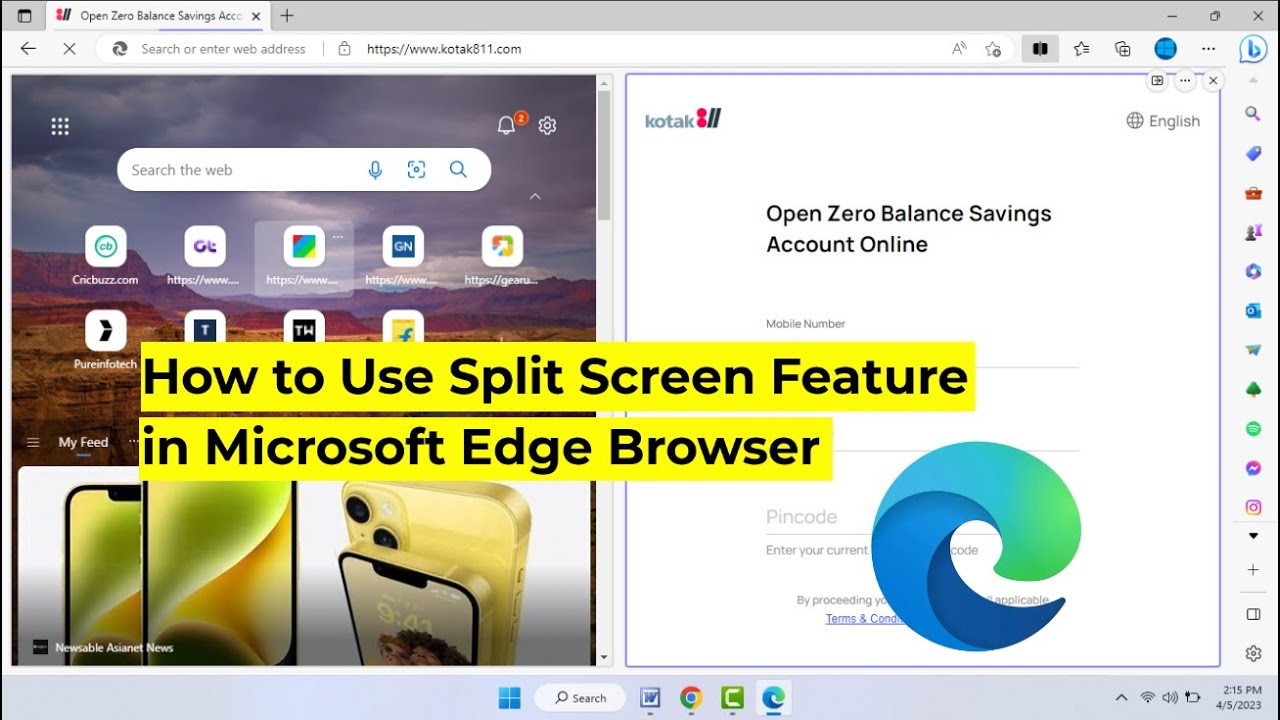
Task: Open the GN quick link tile
Action: (403, 257)
